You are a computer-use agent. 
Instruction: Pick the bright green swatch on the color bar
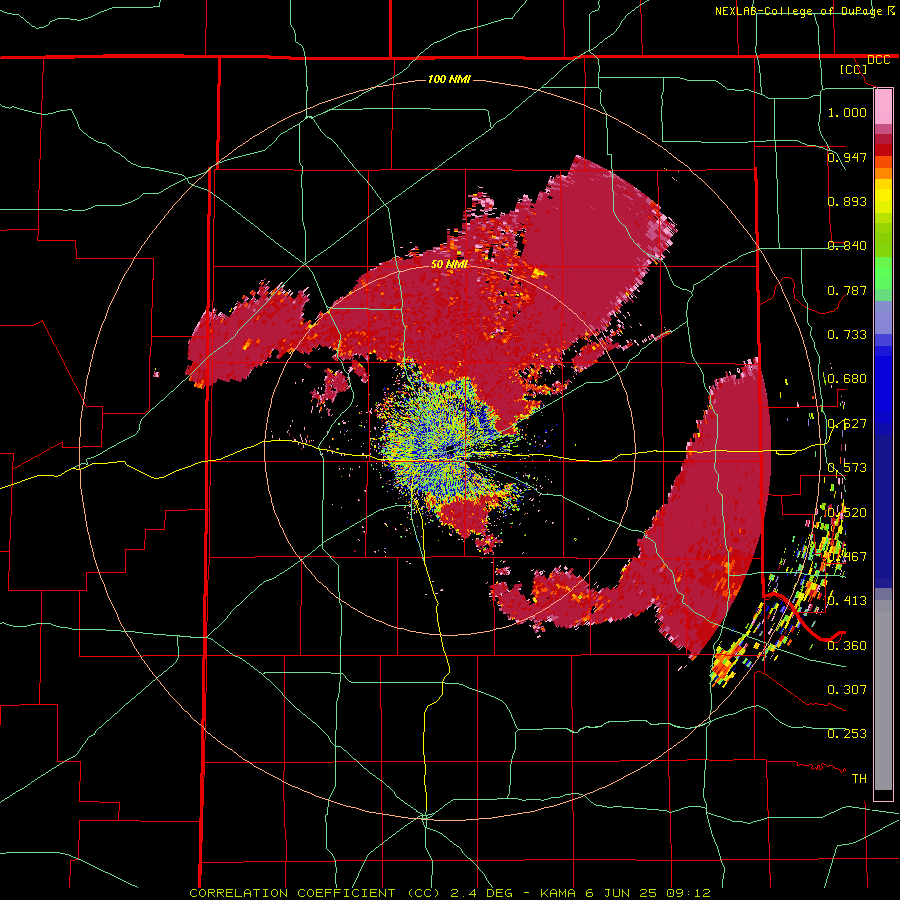[x=883, y=273]
